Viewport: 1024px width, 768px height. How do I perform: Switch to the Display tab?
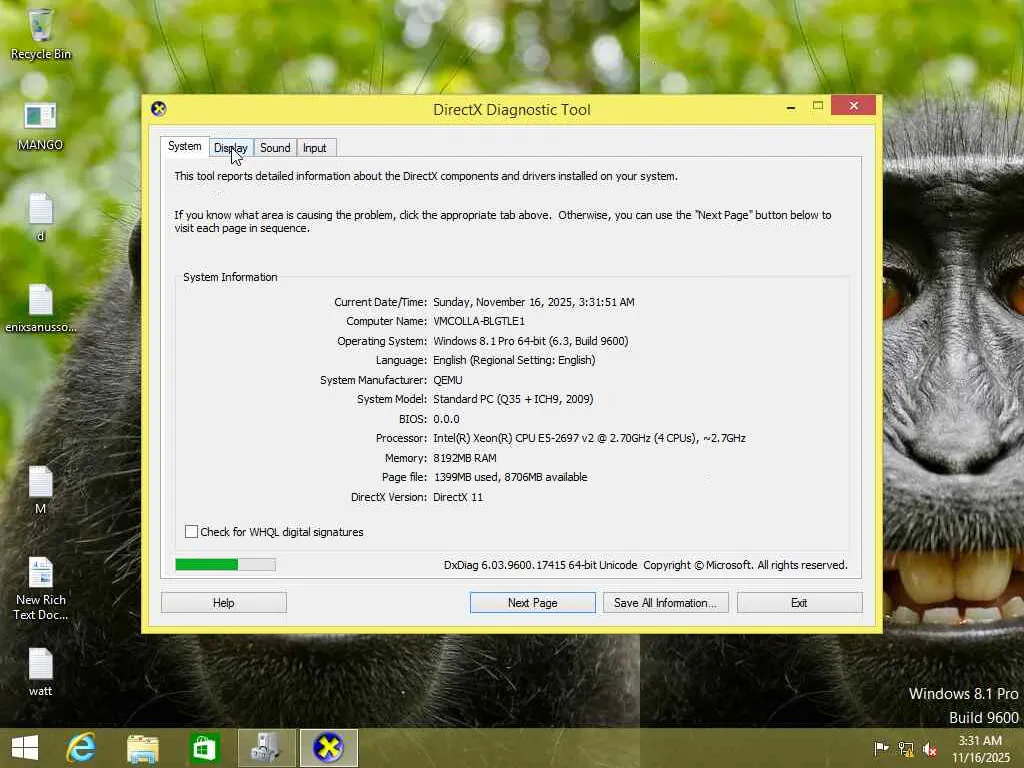point(231,148)
